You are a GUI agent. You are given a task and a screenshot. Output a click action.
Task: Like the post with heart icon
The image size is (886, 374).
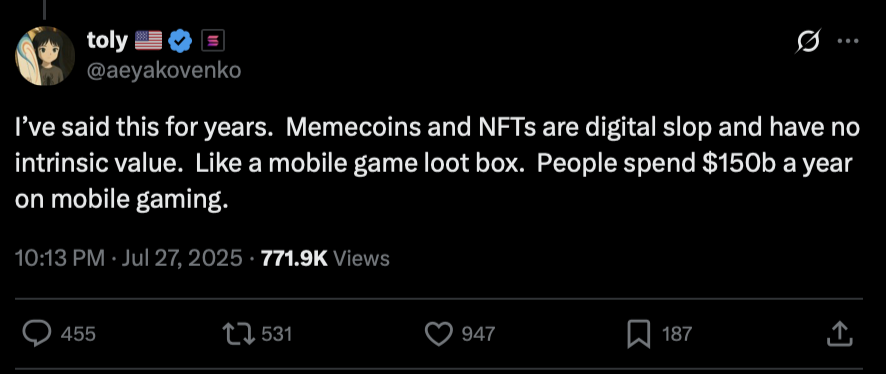tap(439, 334)
